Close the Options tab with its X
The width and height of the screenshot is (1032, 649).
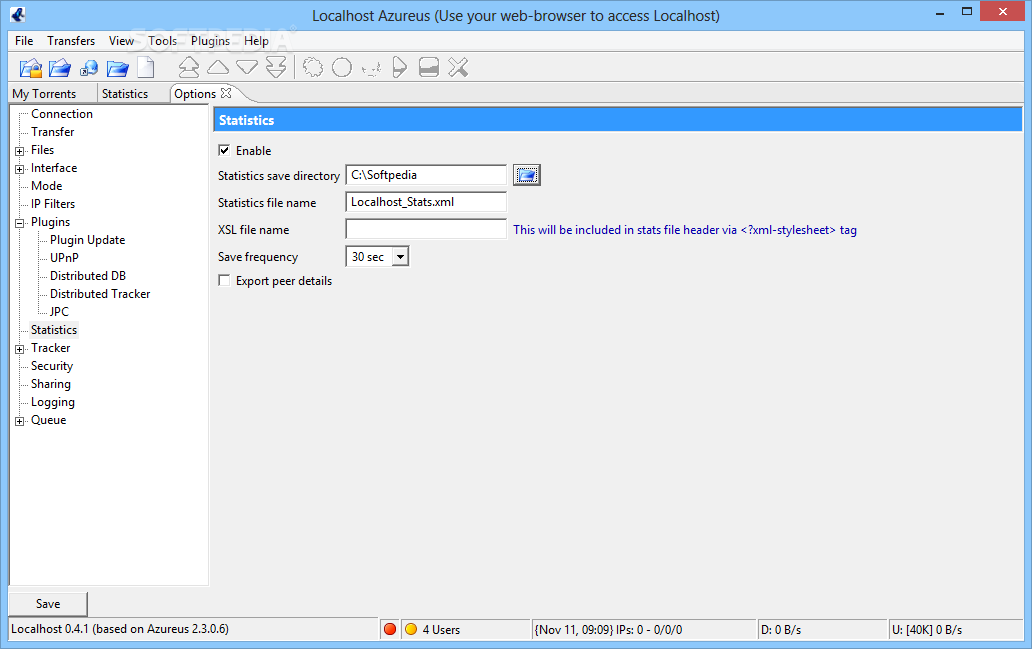226,93
